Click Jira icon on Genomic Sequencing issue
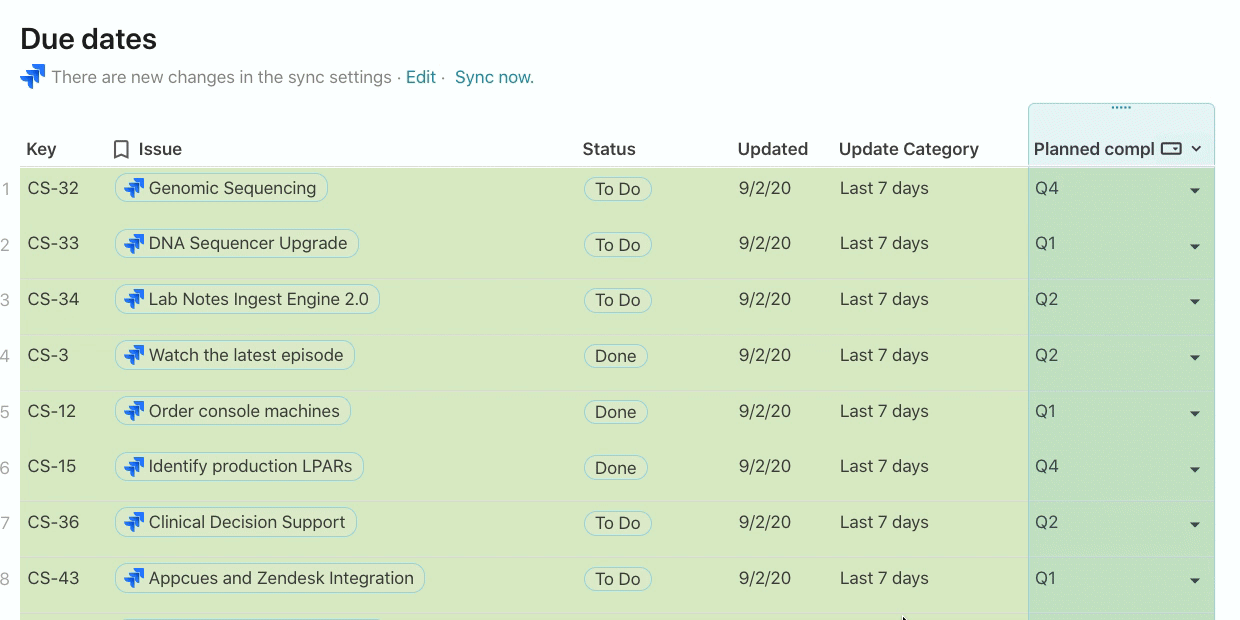 coord(134,188)
